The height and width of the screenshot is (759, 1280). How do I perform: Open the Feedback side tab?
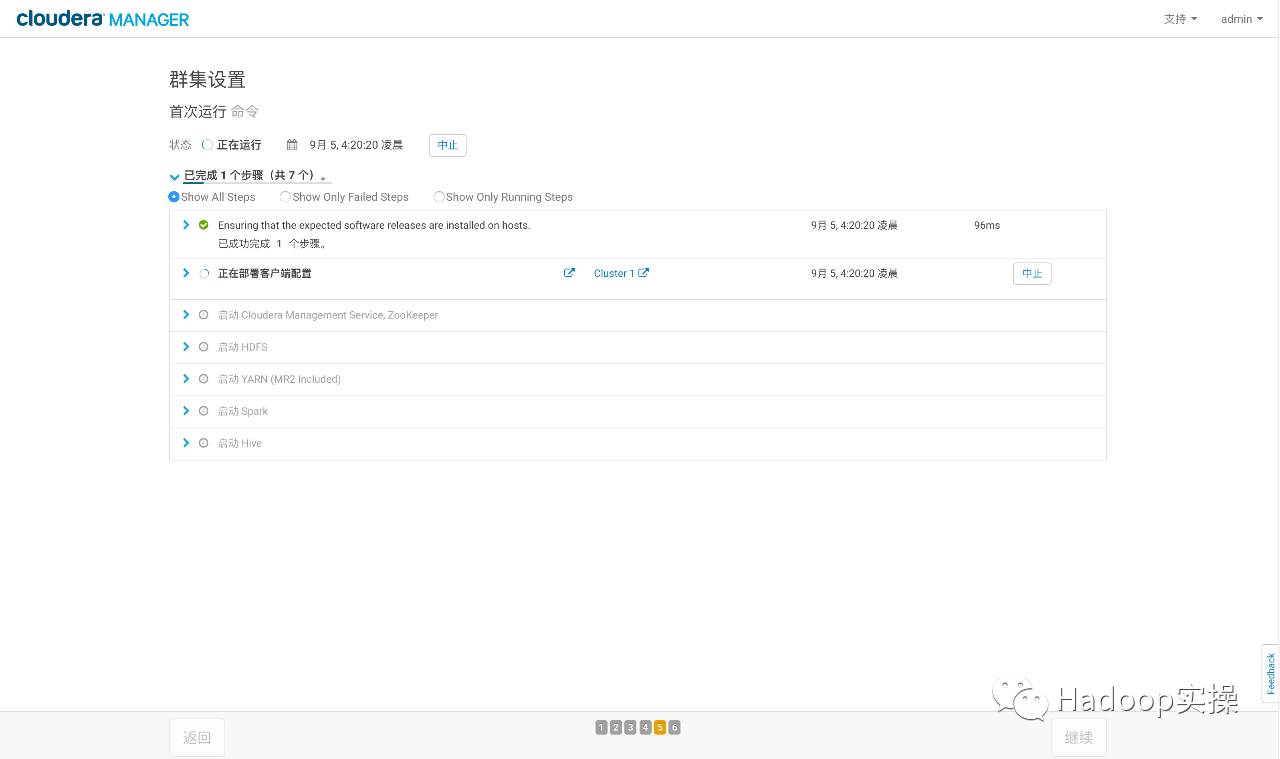click(x=1271, y=673)
